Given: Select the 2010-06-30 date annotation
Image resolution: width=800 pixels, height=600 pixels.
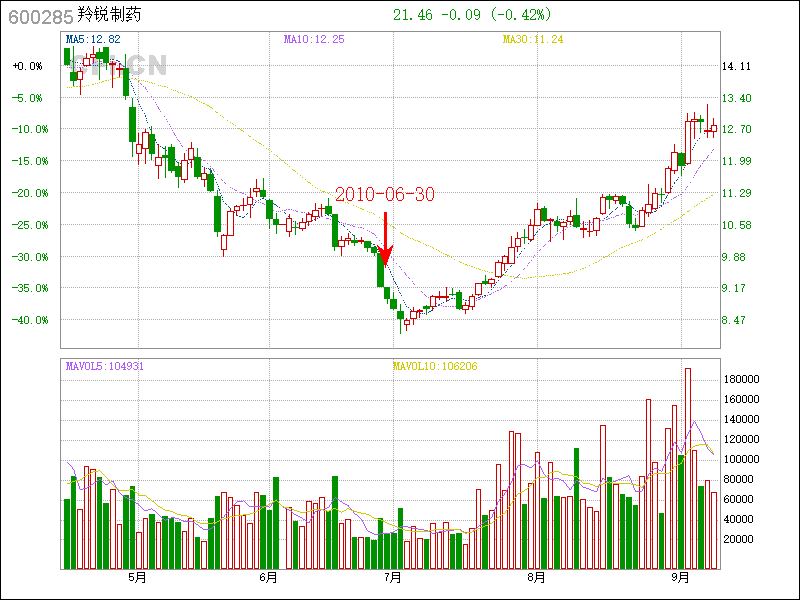Looking at the screenshot, I should [x=385, y=195].
